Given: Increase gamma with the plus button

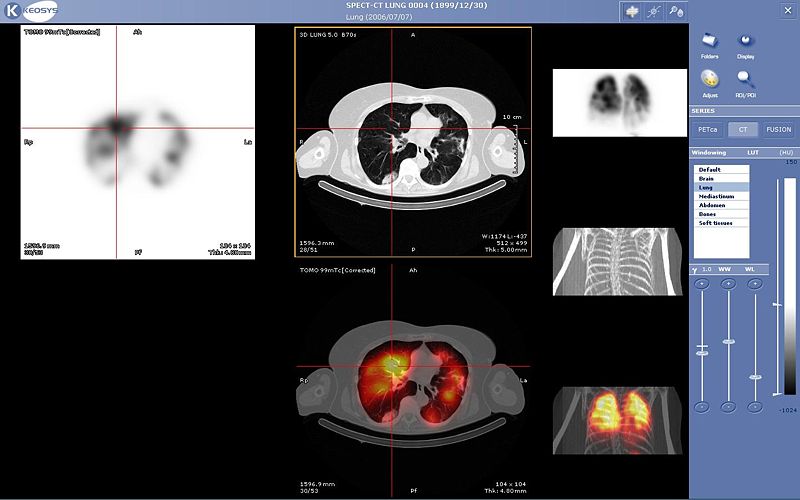Looking at the screenshot, I should pos(702,284).
